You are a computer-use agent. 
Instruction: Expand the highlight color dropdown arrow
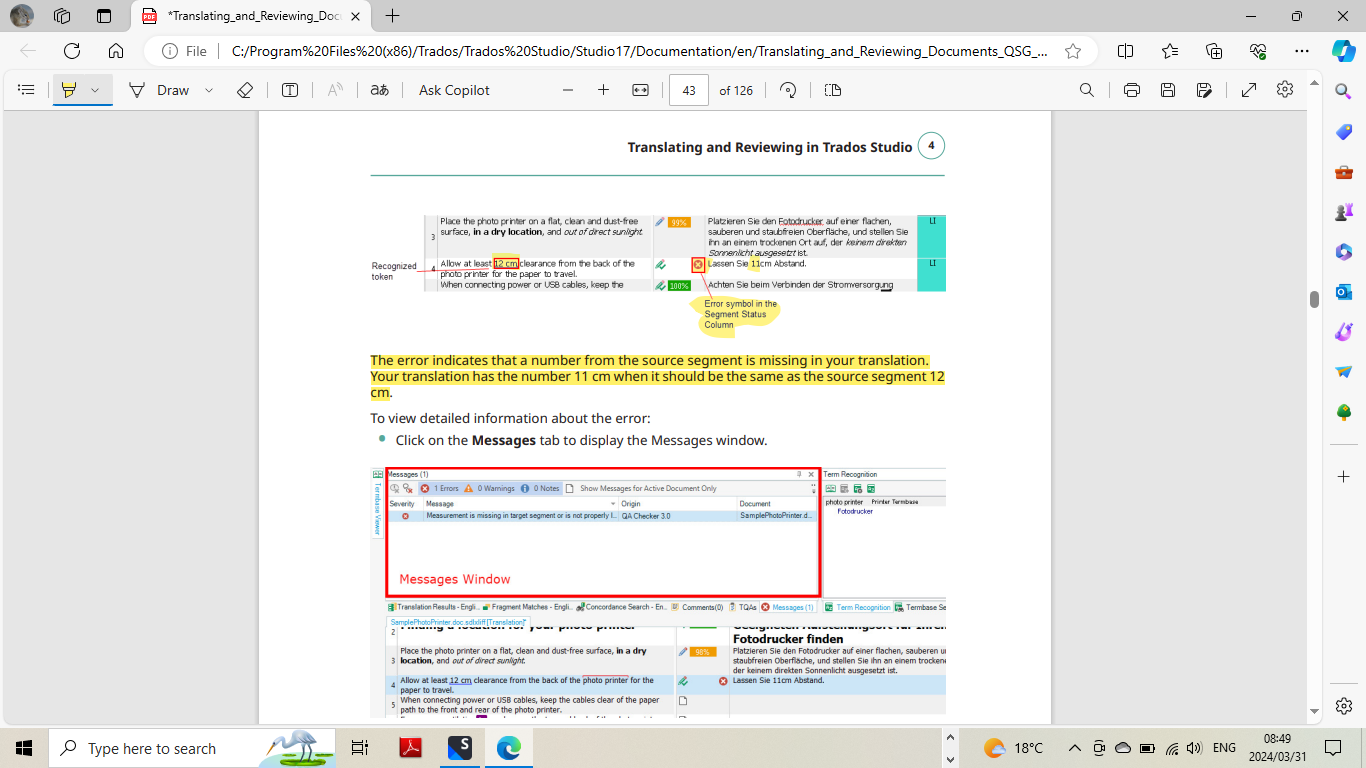[x=95, y=90]
